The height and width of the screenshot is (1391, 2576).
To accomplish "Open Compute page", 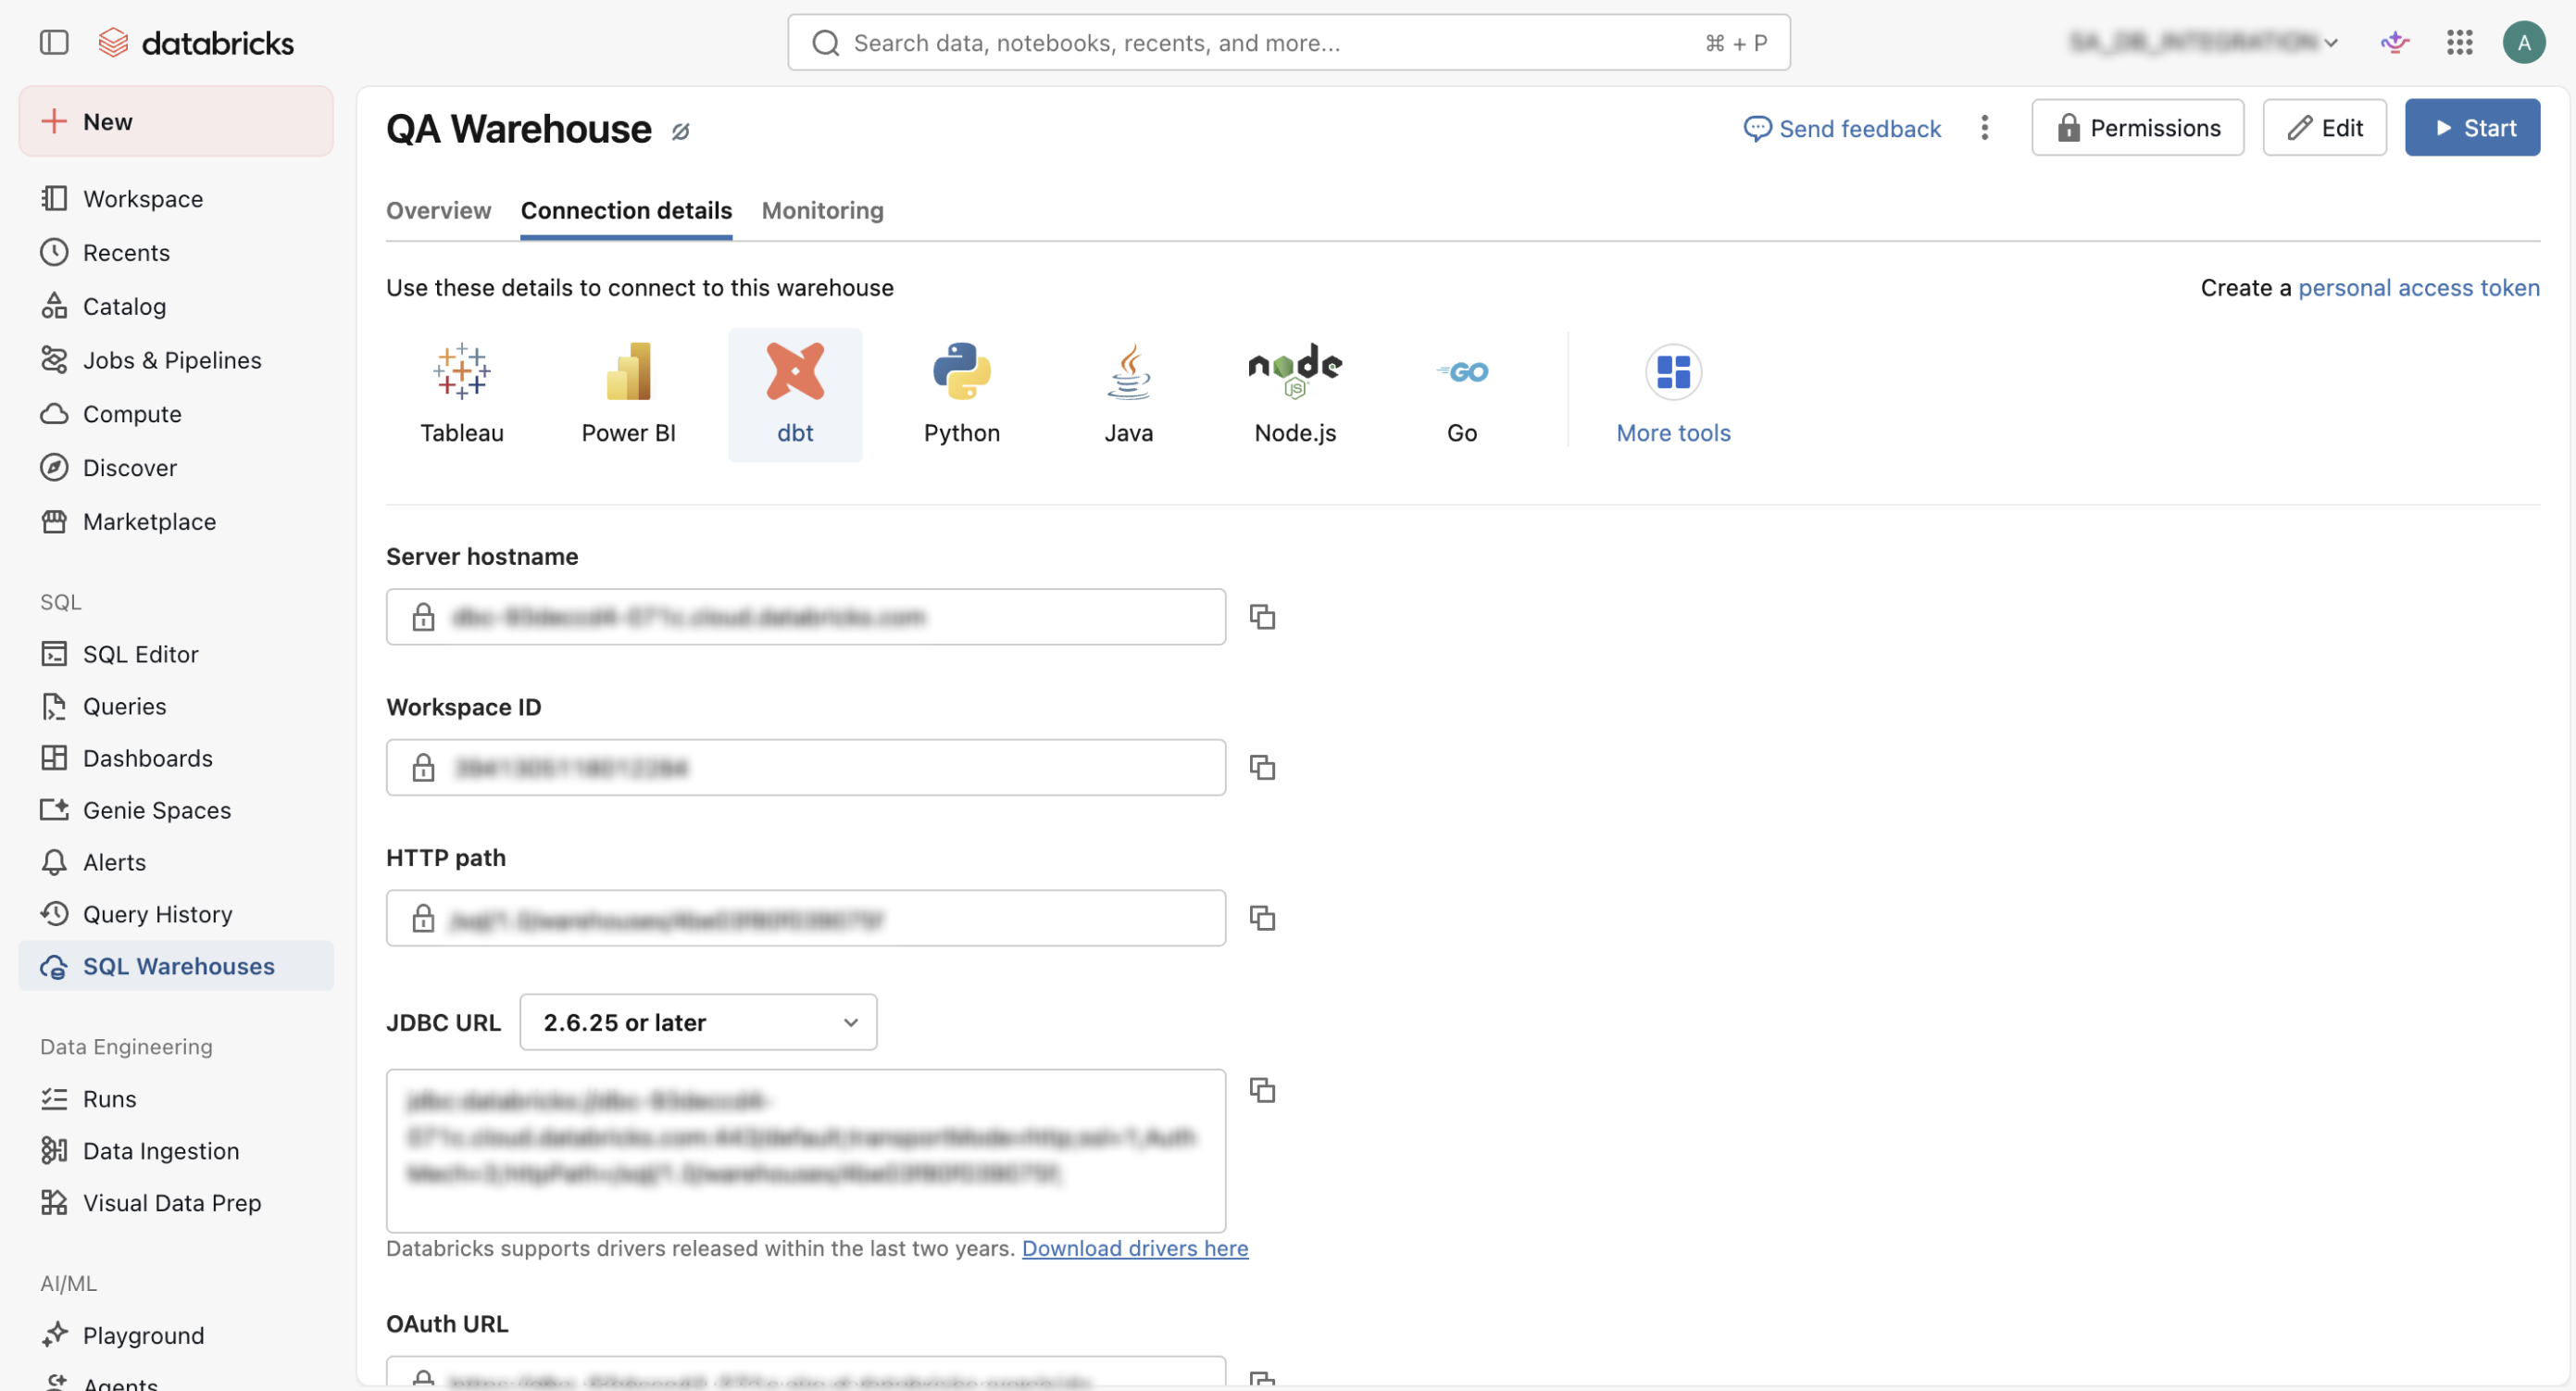I will click(x=176, y=414).
